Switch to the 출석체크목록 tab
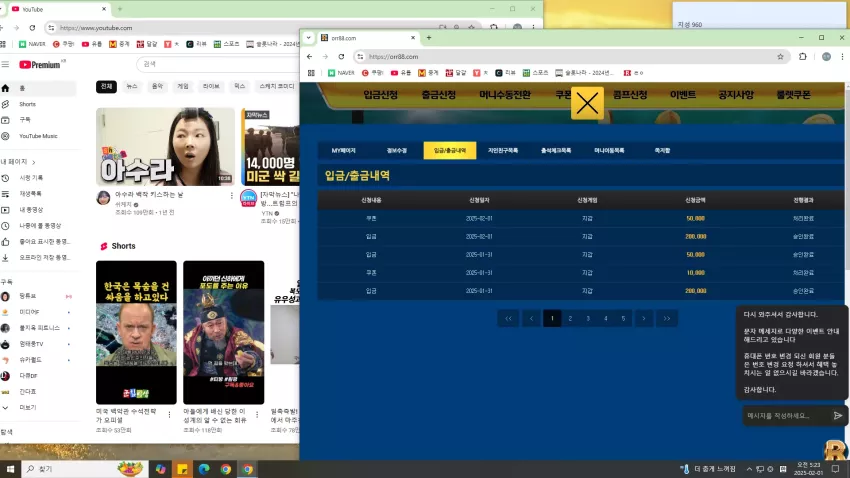 556,151
